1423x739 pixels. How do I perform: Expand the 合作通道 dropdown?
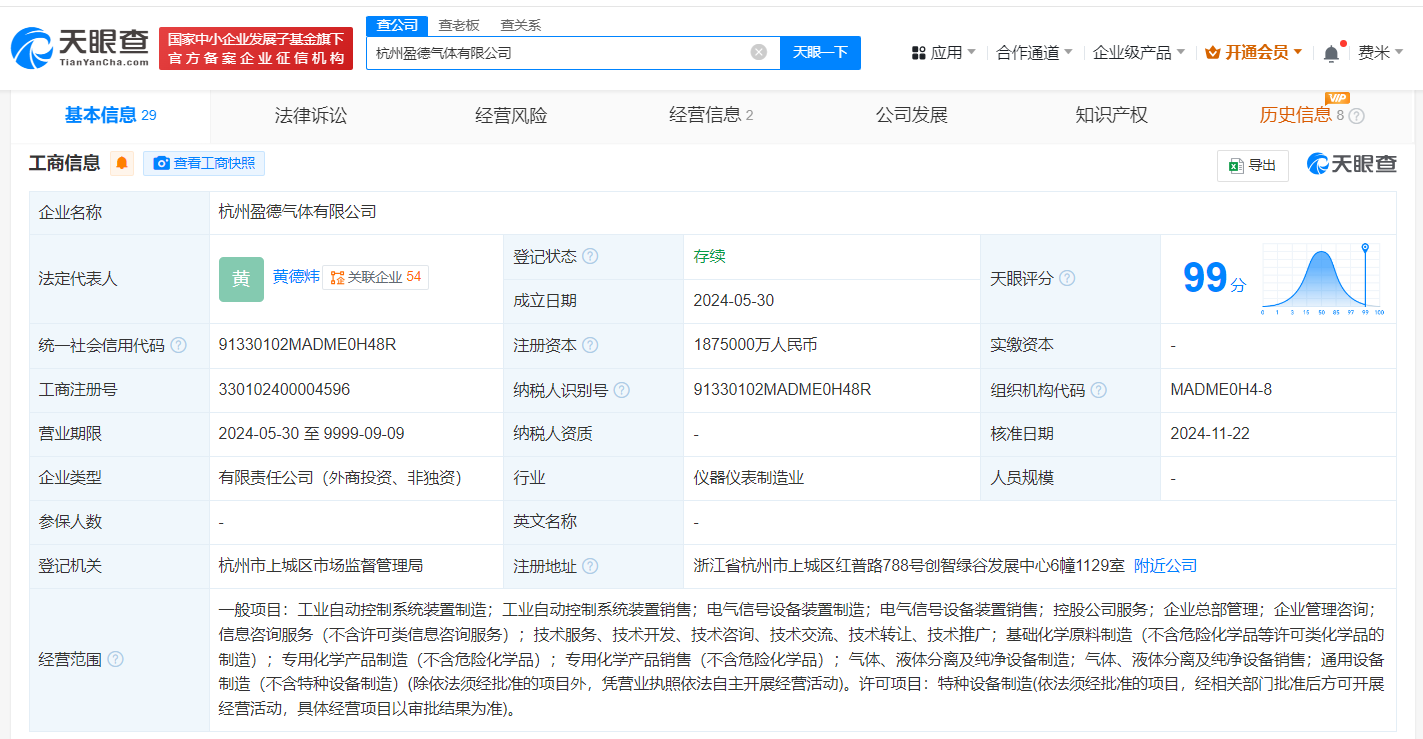[x=1034, y=52]
